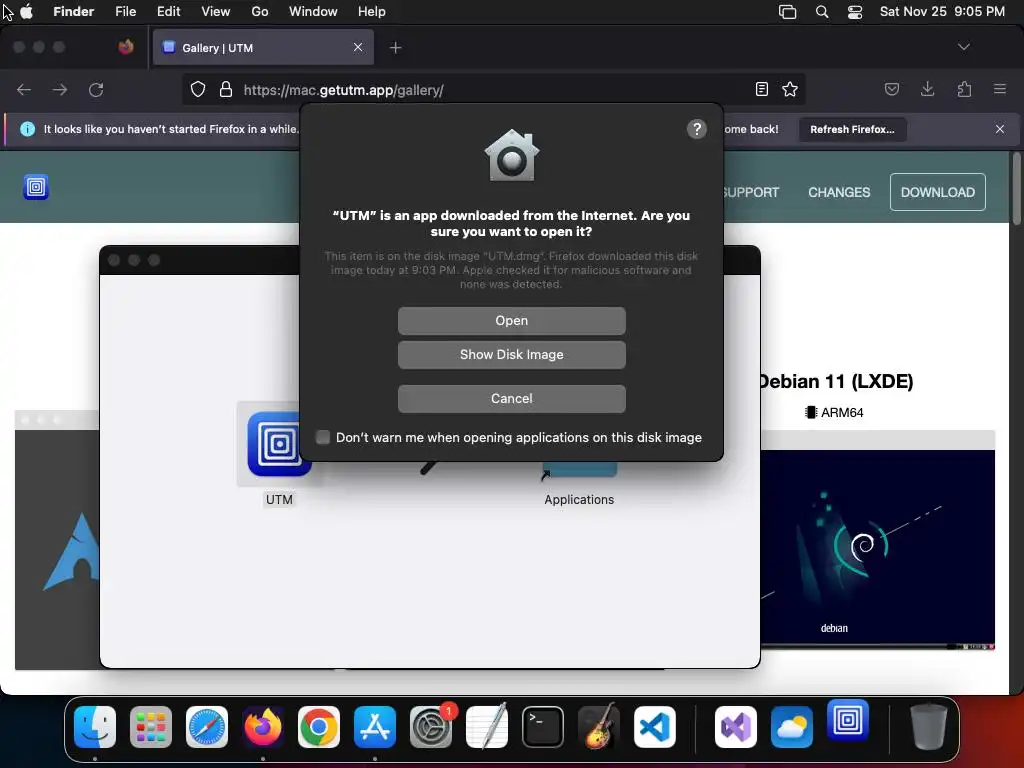Open the Help menu
This screenshot has width=1024, height=768.
372,12
